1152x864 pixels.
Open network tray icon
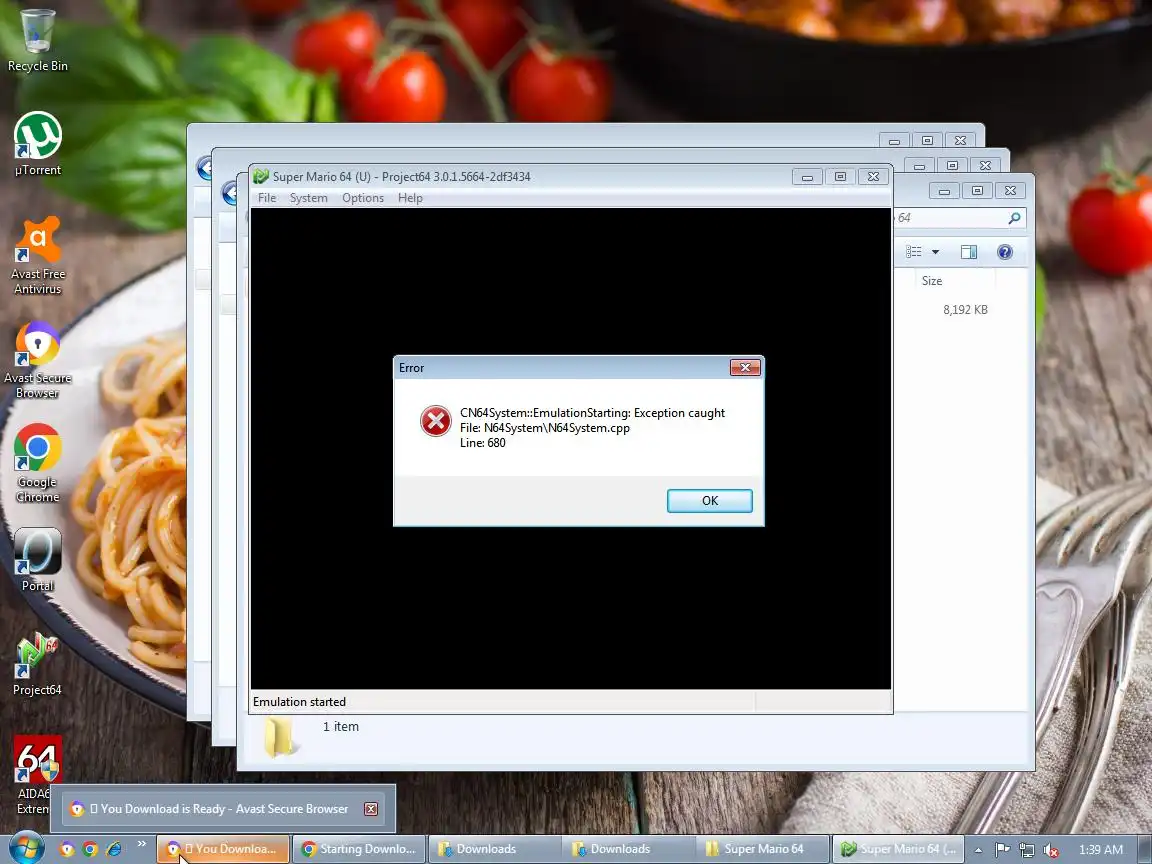tap(1026, 850)
